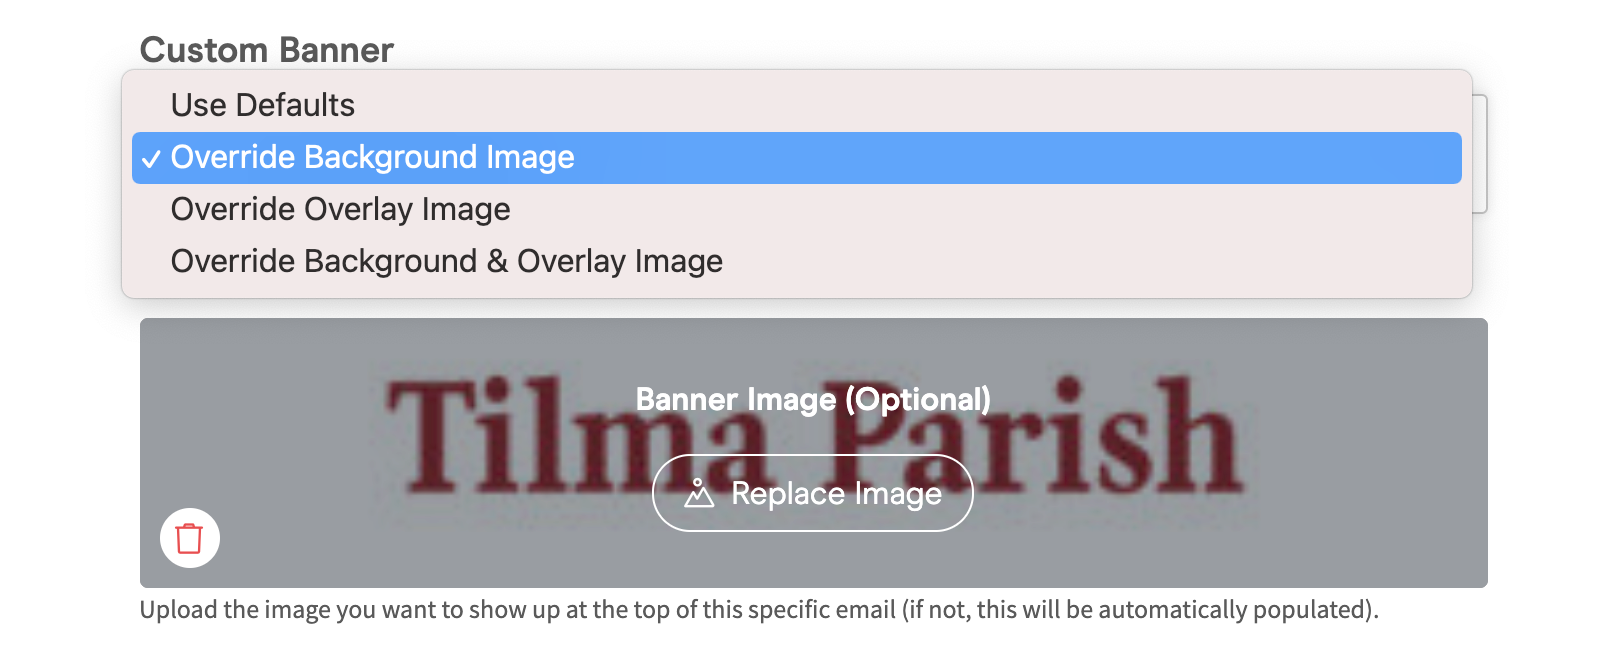1624x656 pixels.
Task: Pick Override Background & Overlay Image option
Action: 797,261
